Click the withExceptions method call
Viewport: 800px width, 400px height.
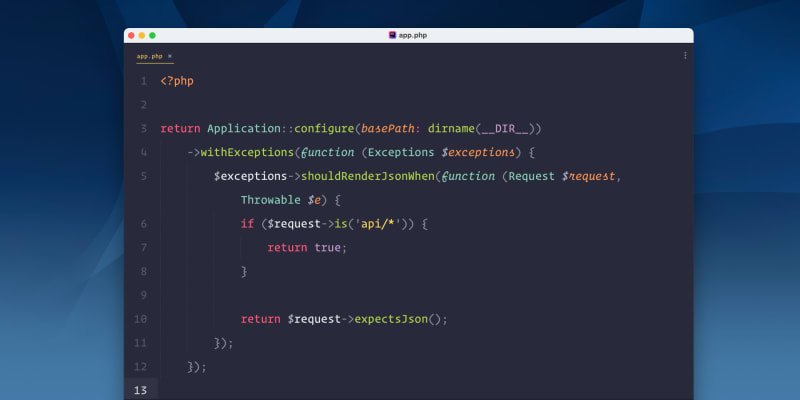[x=247, y=153]
